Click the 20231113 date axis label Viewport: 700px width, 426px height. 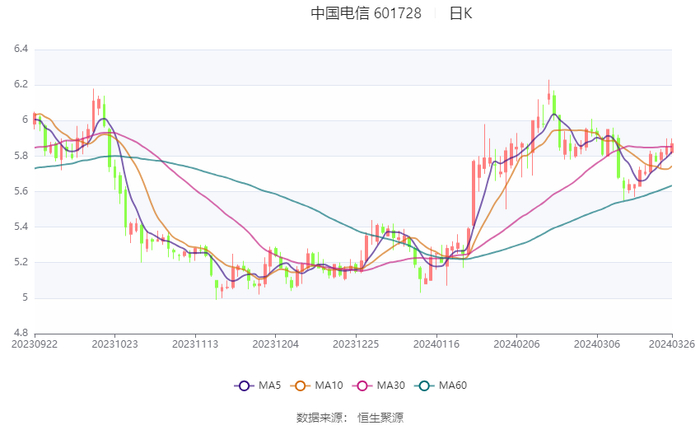tap(195, 344)
